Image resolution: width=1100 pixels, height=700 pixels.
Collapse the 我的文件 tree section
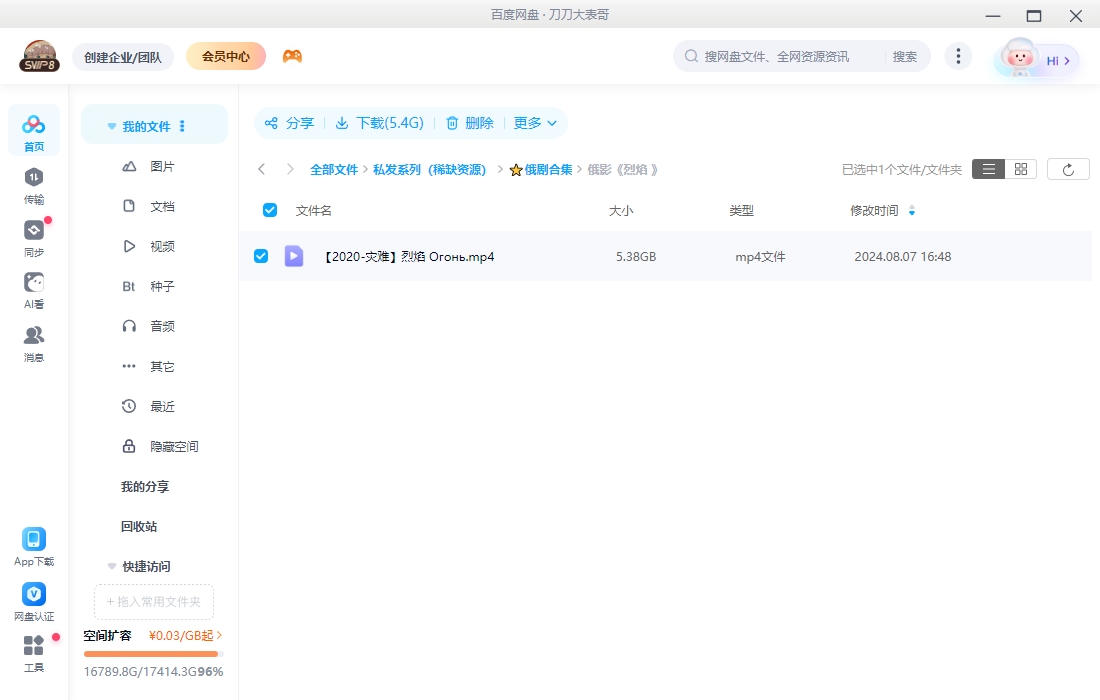click(x=111, y=126)
